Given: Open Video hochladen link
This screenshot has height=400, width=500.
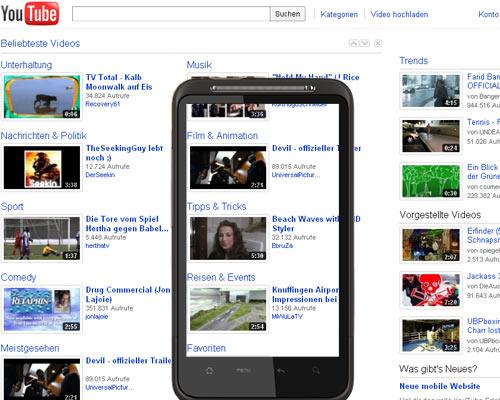Looking at the screenshot, I should [x=399, y=14].
